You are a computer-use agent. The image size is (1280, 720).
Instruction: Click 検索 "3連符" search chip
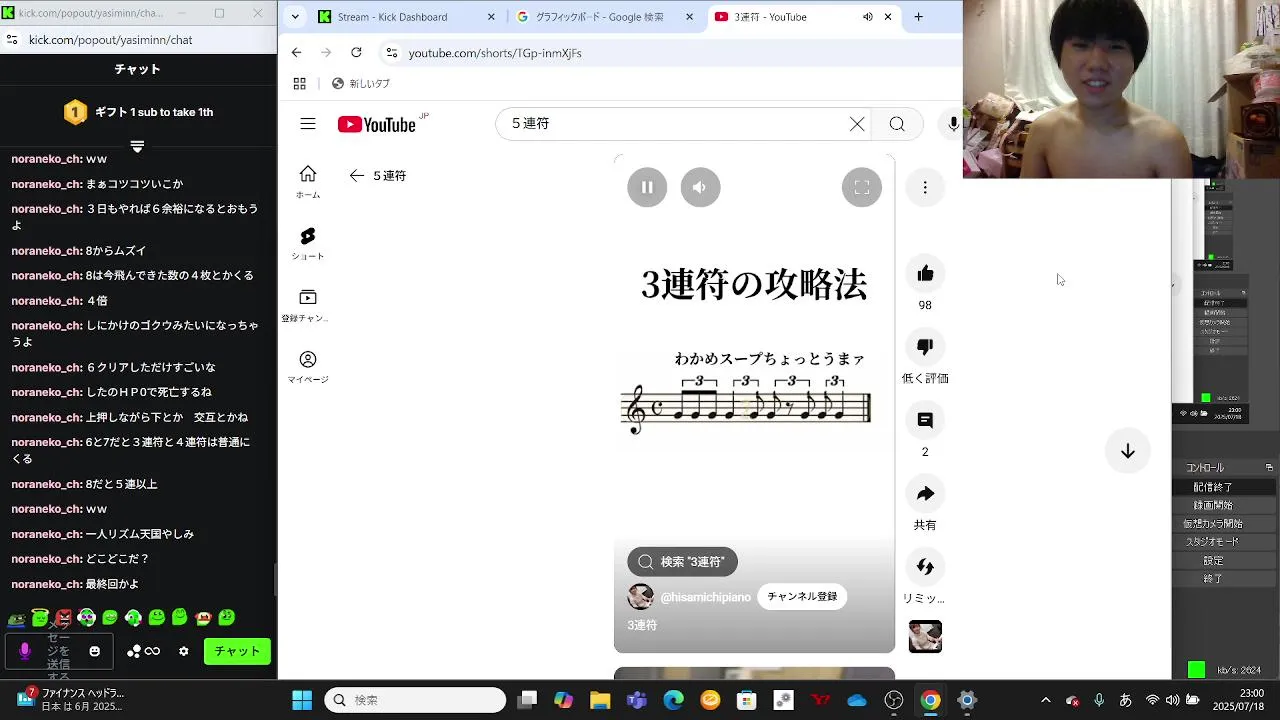(x=682, y=562)
